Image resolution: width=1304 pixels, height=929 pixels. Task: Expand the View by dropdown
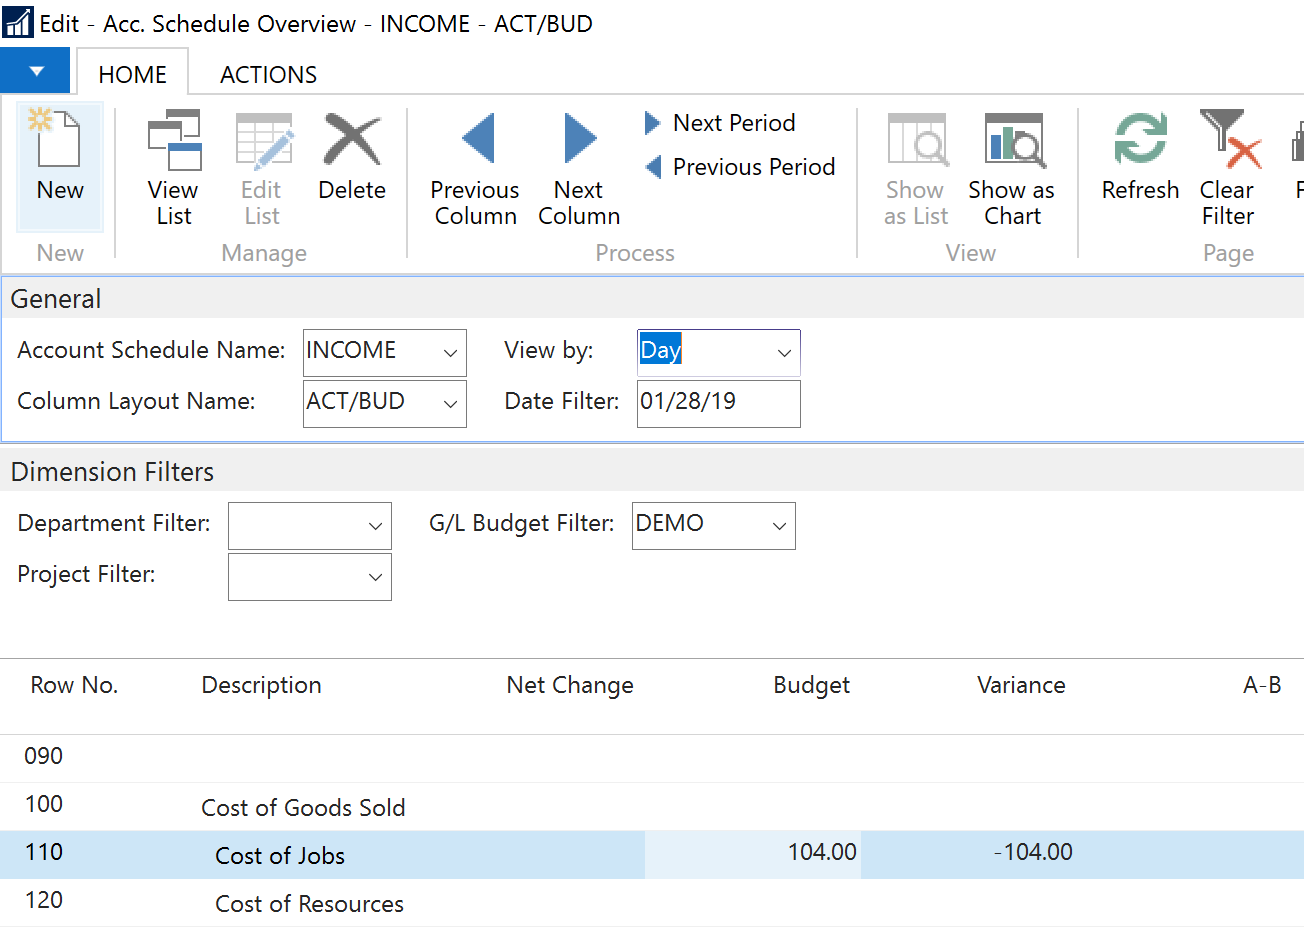click(x=784, y=353)
